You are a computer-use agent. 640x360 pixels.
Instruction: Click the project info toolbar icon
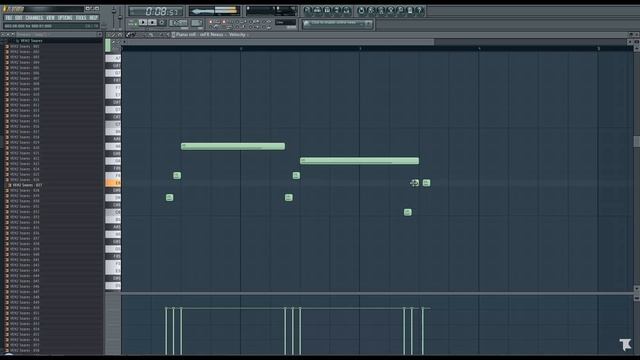pyautogui.click(x=410, y=11)
